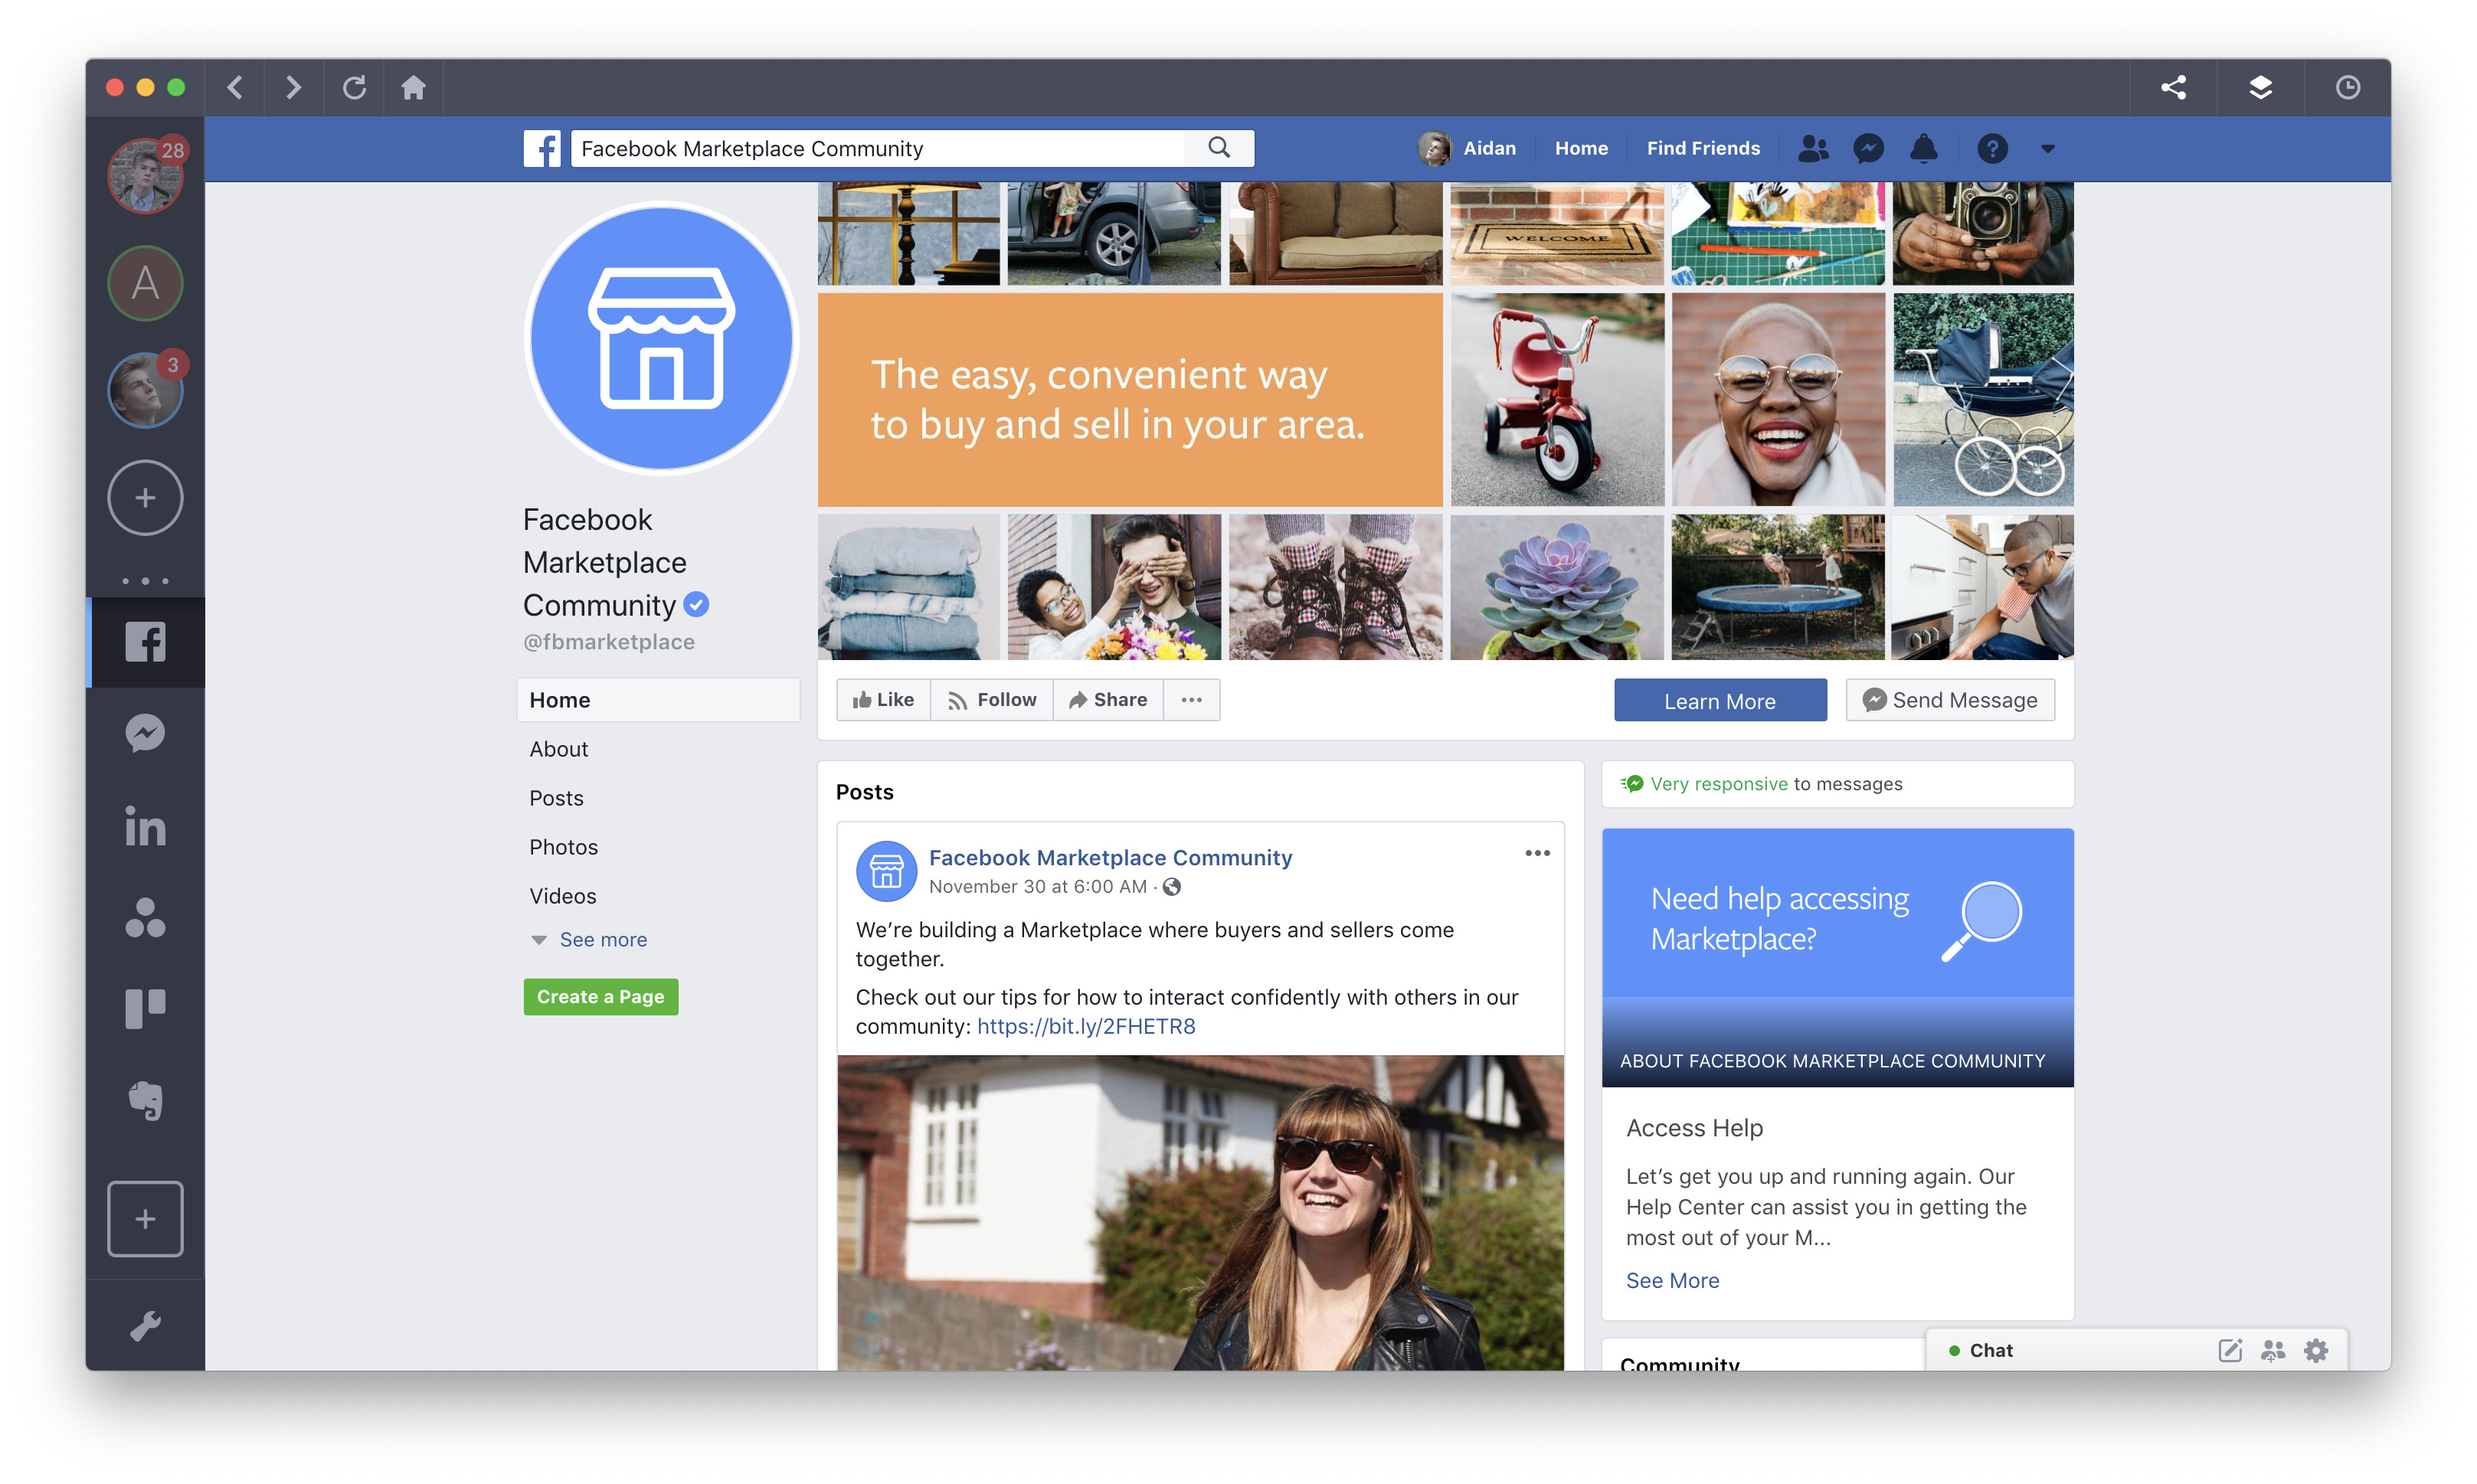The height and width of the screenshot is (1484, 2477).
Task: Open the clock history icon
Action: tap(2347, 88)
